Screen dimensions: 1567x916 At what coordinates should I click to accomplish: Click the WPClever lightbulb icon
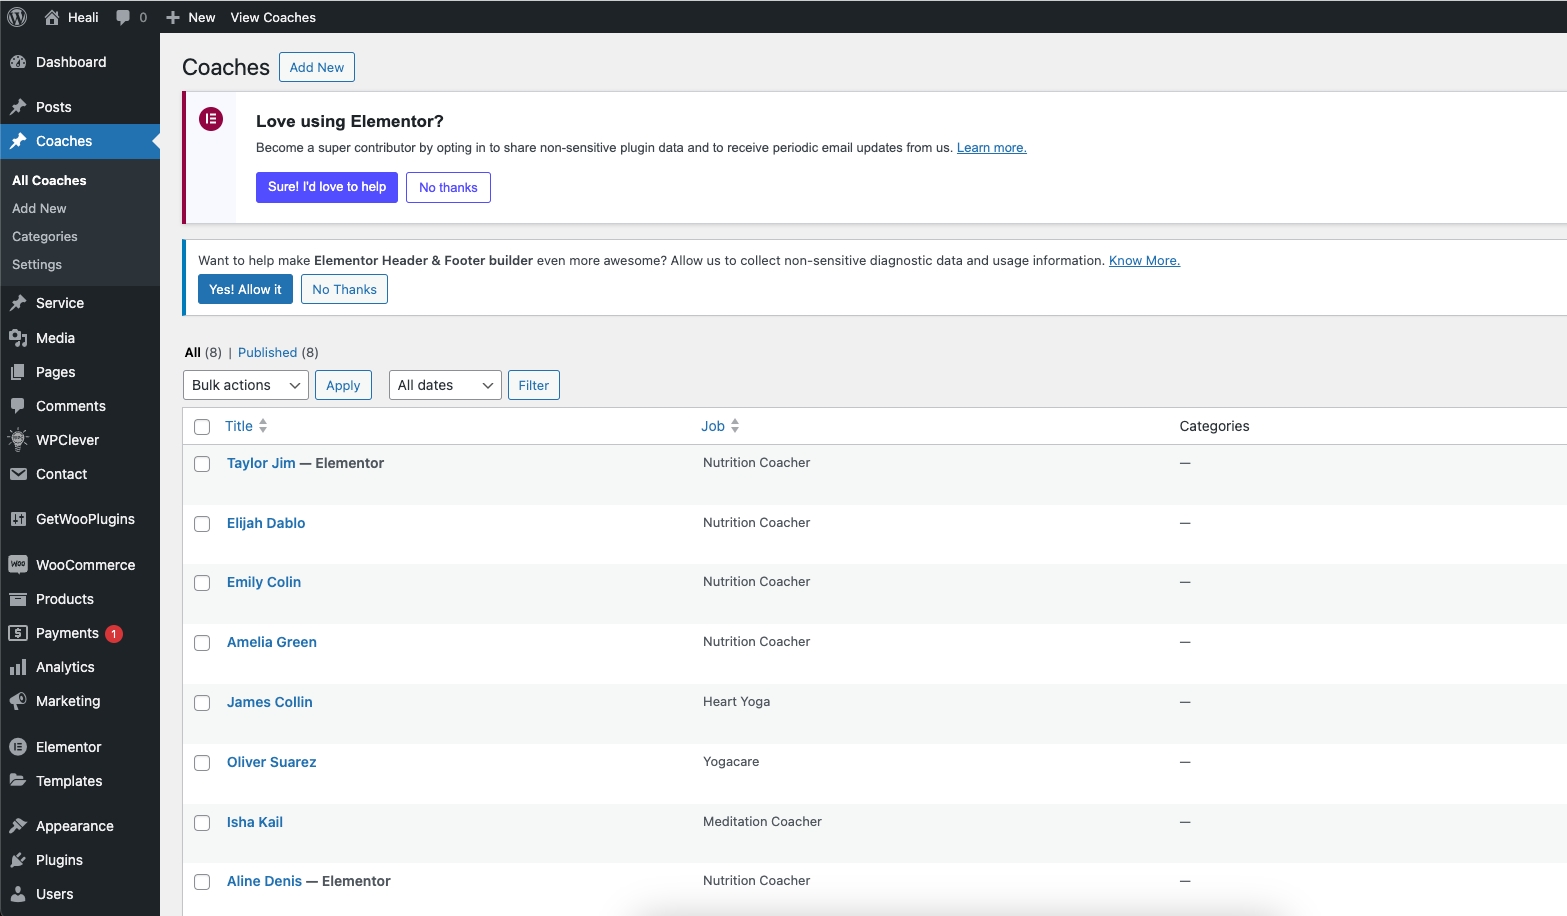point(18,440)
